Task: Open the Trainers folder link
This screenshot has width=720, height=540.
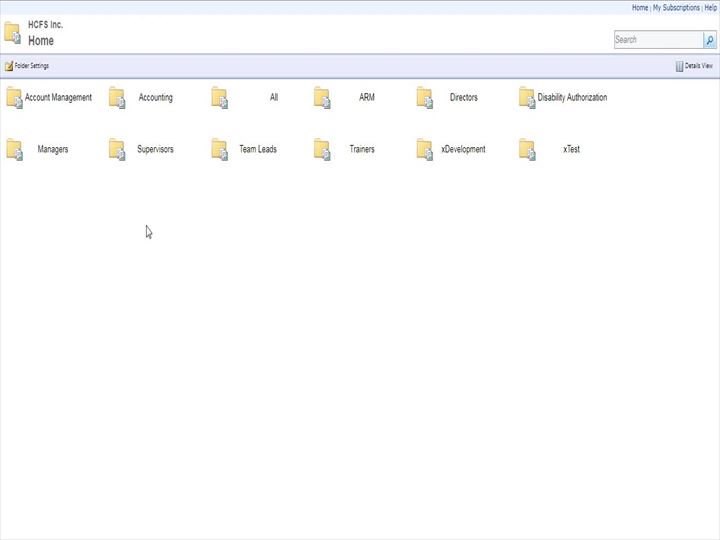Action: pos(362,150)
